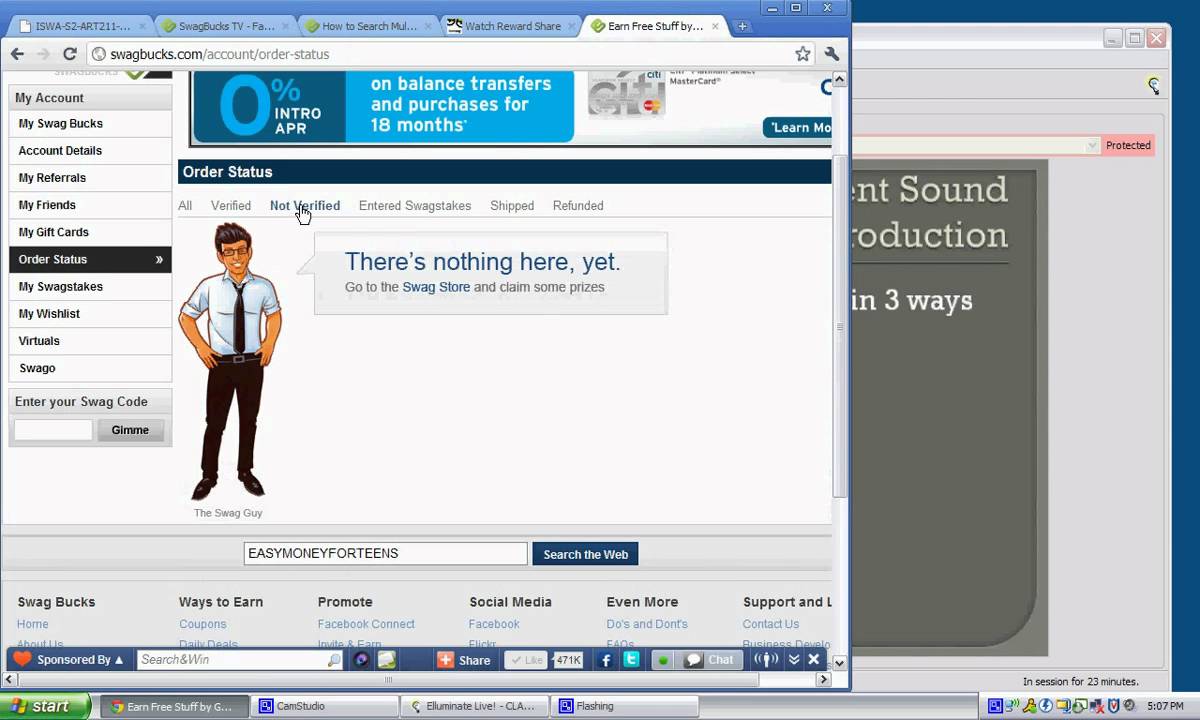1200x720 pixels.
Task: Click the Share plus button
Action: pos(464,660)
